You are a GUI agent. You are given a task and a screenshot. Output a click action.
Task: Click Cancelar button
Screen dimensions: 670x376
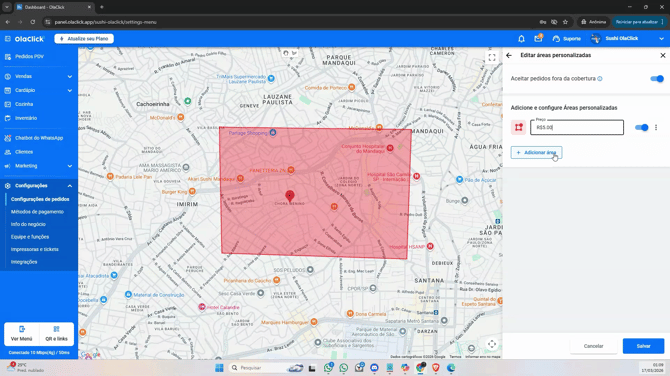[x=593, y=346]
